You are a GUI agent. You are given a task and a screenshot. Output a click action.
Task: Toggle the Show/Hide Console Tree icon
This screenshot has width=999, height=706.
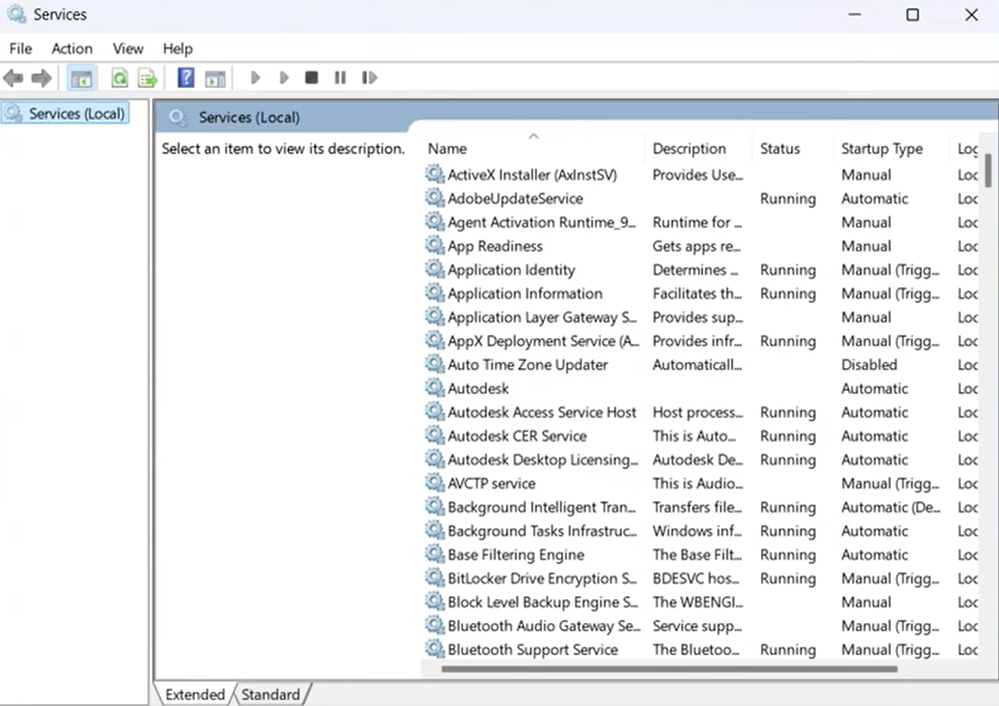81,78
